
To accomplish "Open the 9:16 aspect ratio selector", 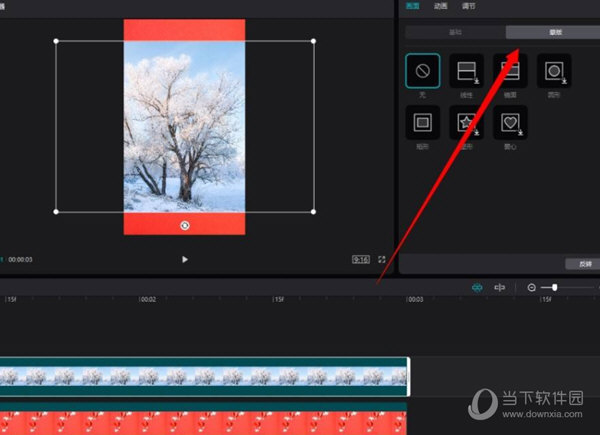I will [x=360, y=259].
